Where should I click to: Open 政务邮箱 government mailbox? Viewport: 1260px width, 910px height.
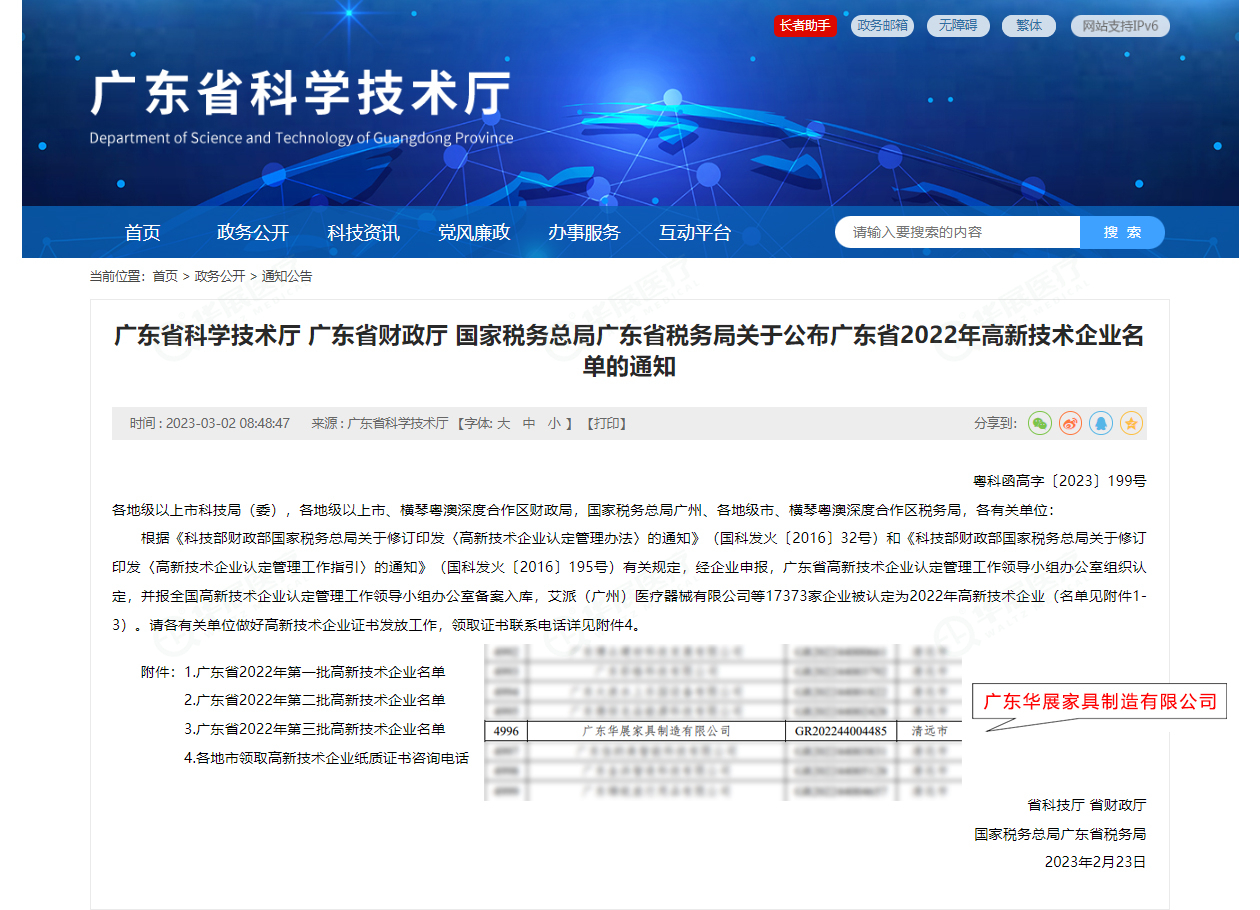click(x=881, y=26)
